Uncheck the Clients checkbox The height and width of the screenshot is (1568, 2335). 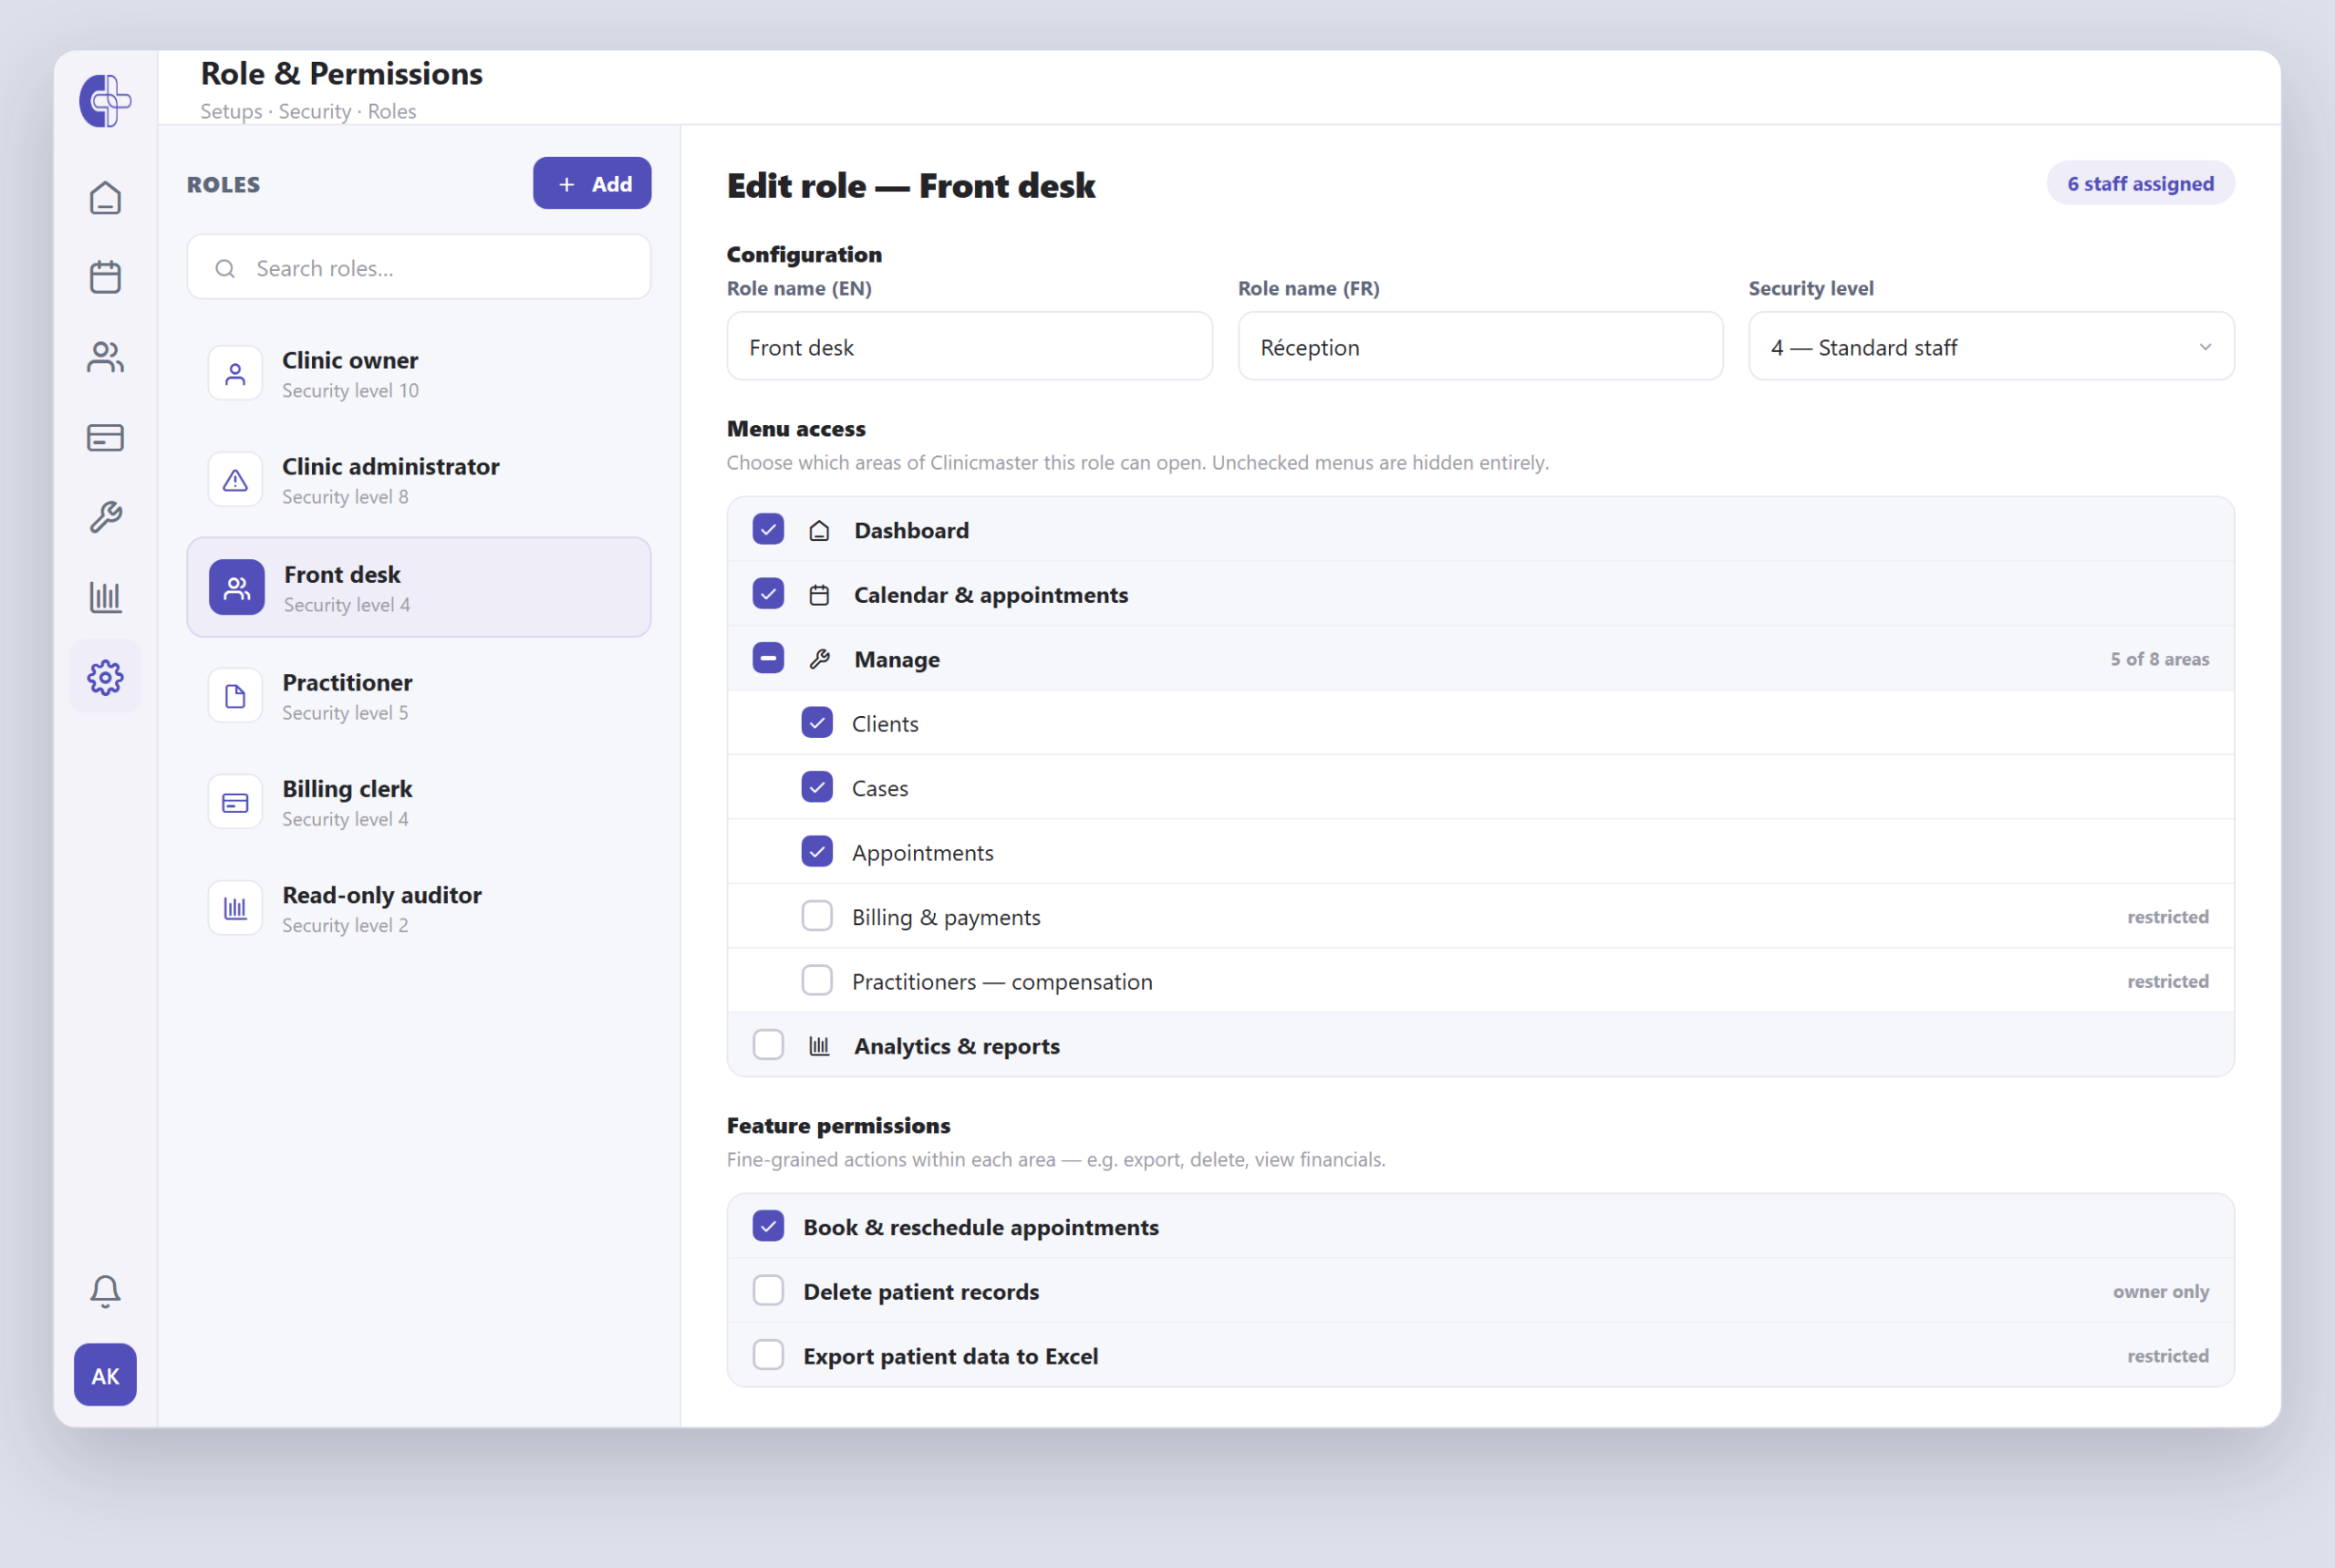[x=817, y=722]
